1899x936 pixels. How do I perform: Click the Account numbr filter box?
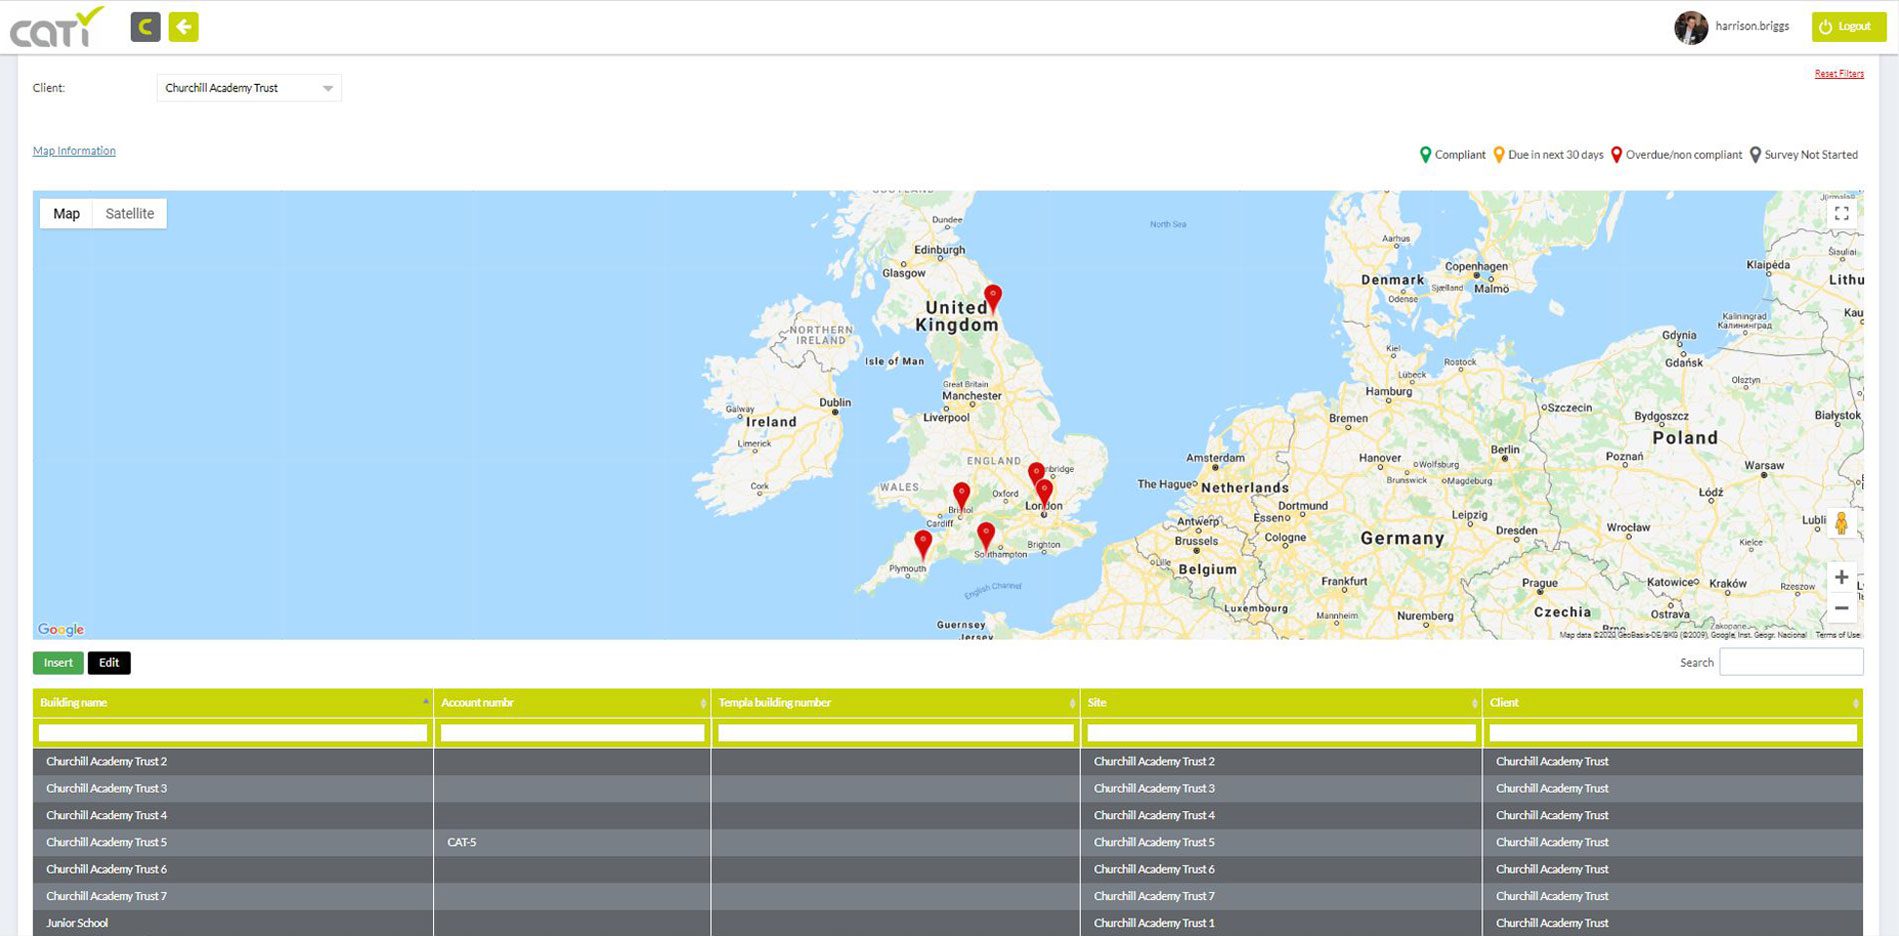(x=572, y=733)
